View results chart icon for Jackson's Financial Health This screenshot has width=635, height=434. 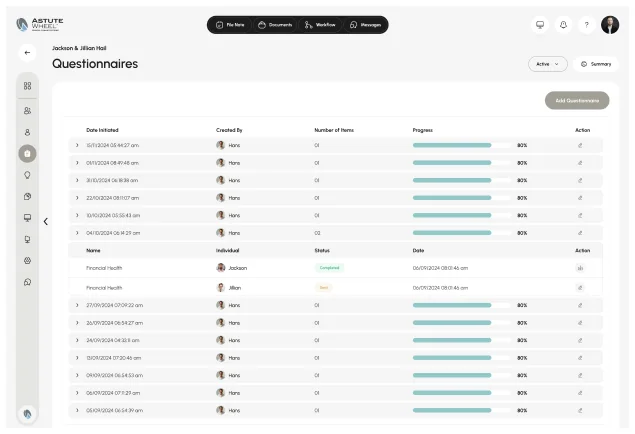580,268
